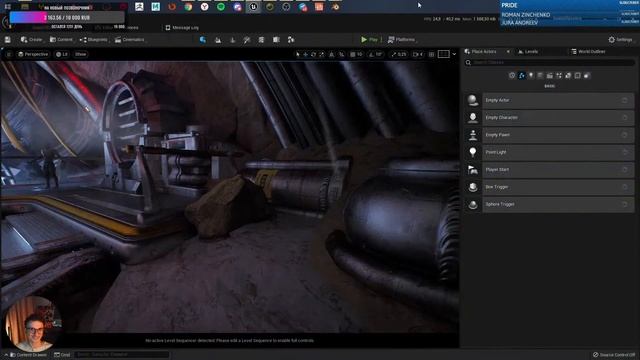Click Source Control Off status
This screenshot has height=360, width=640.
[x=614, y=355]
